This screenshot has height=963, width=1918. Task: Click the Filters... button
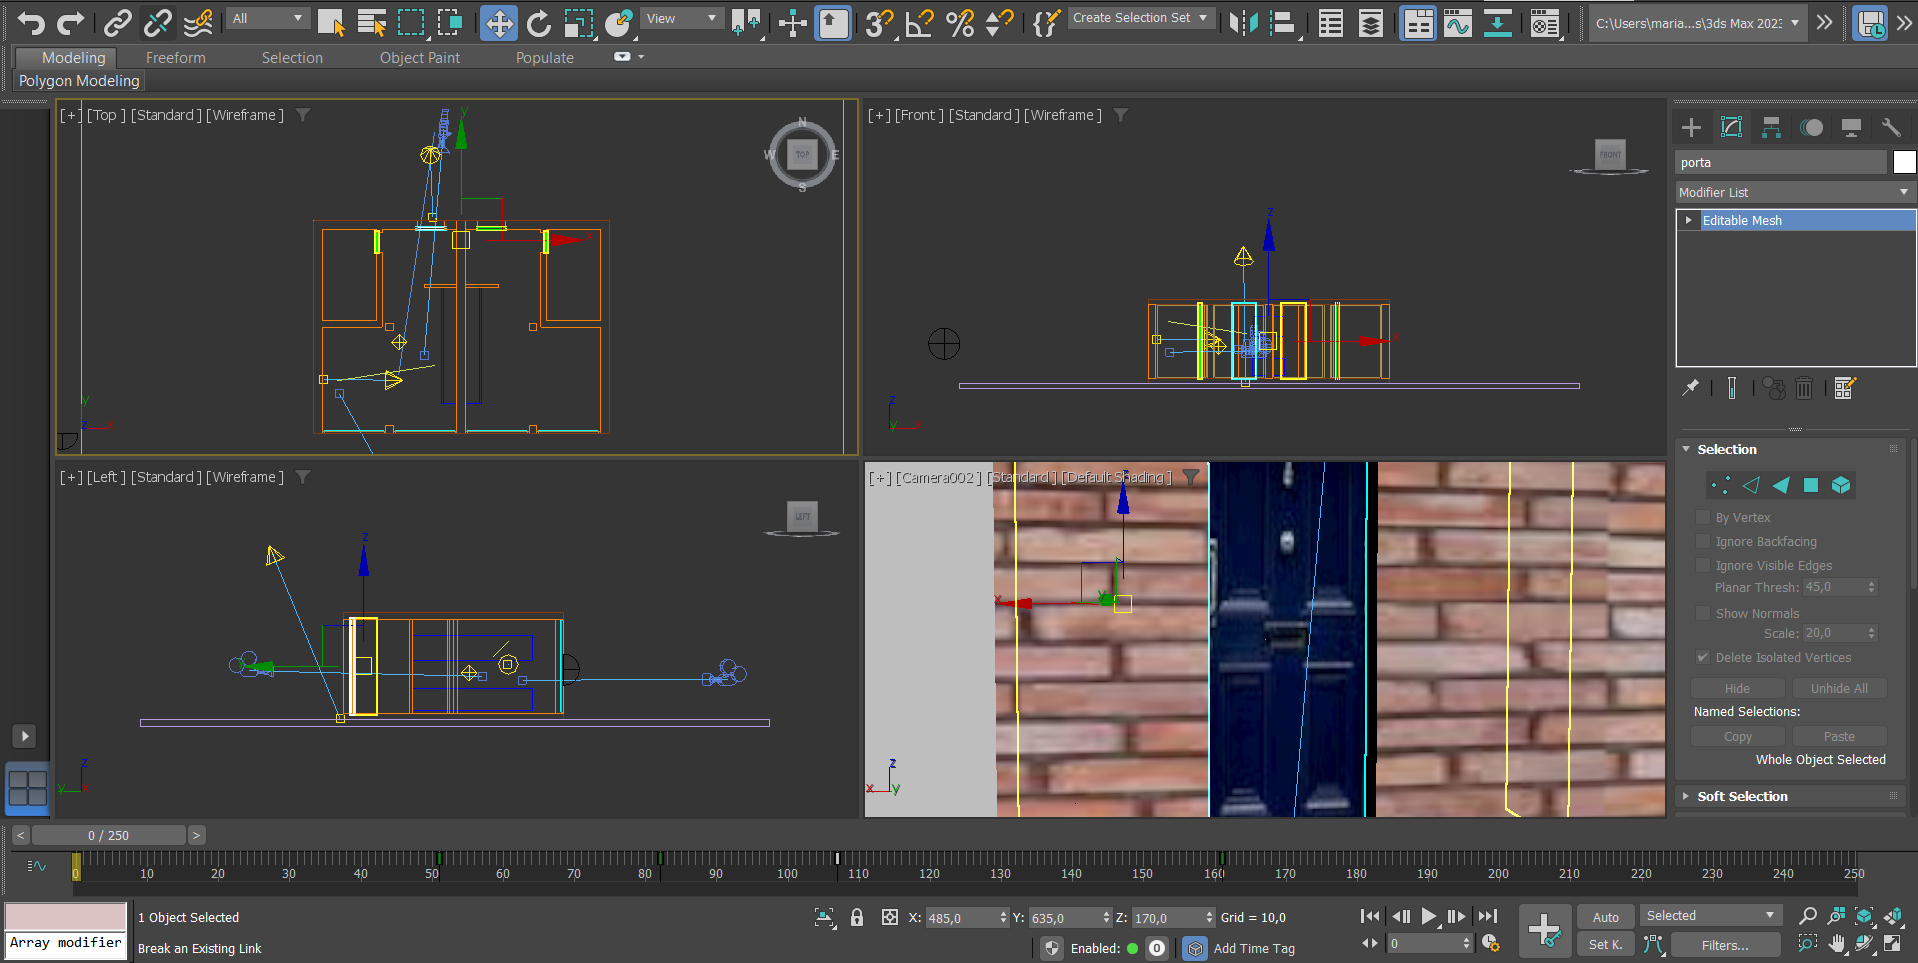click(x=1724, y=945)
